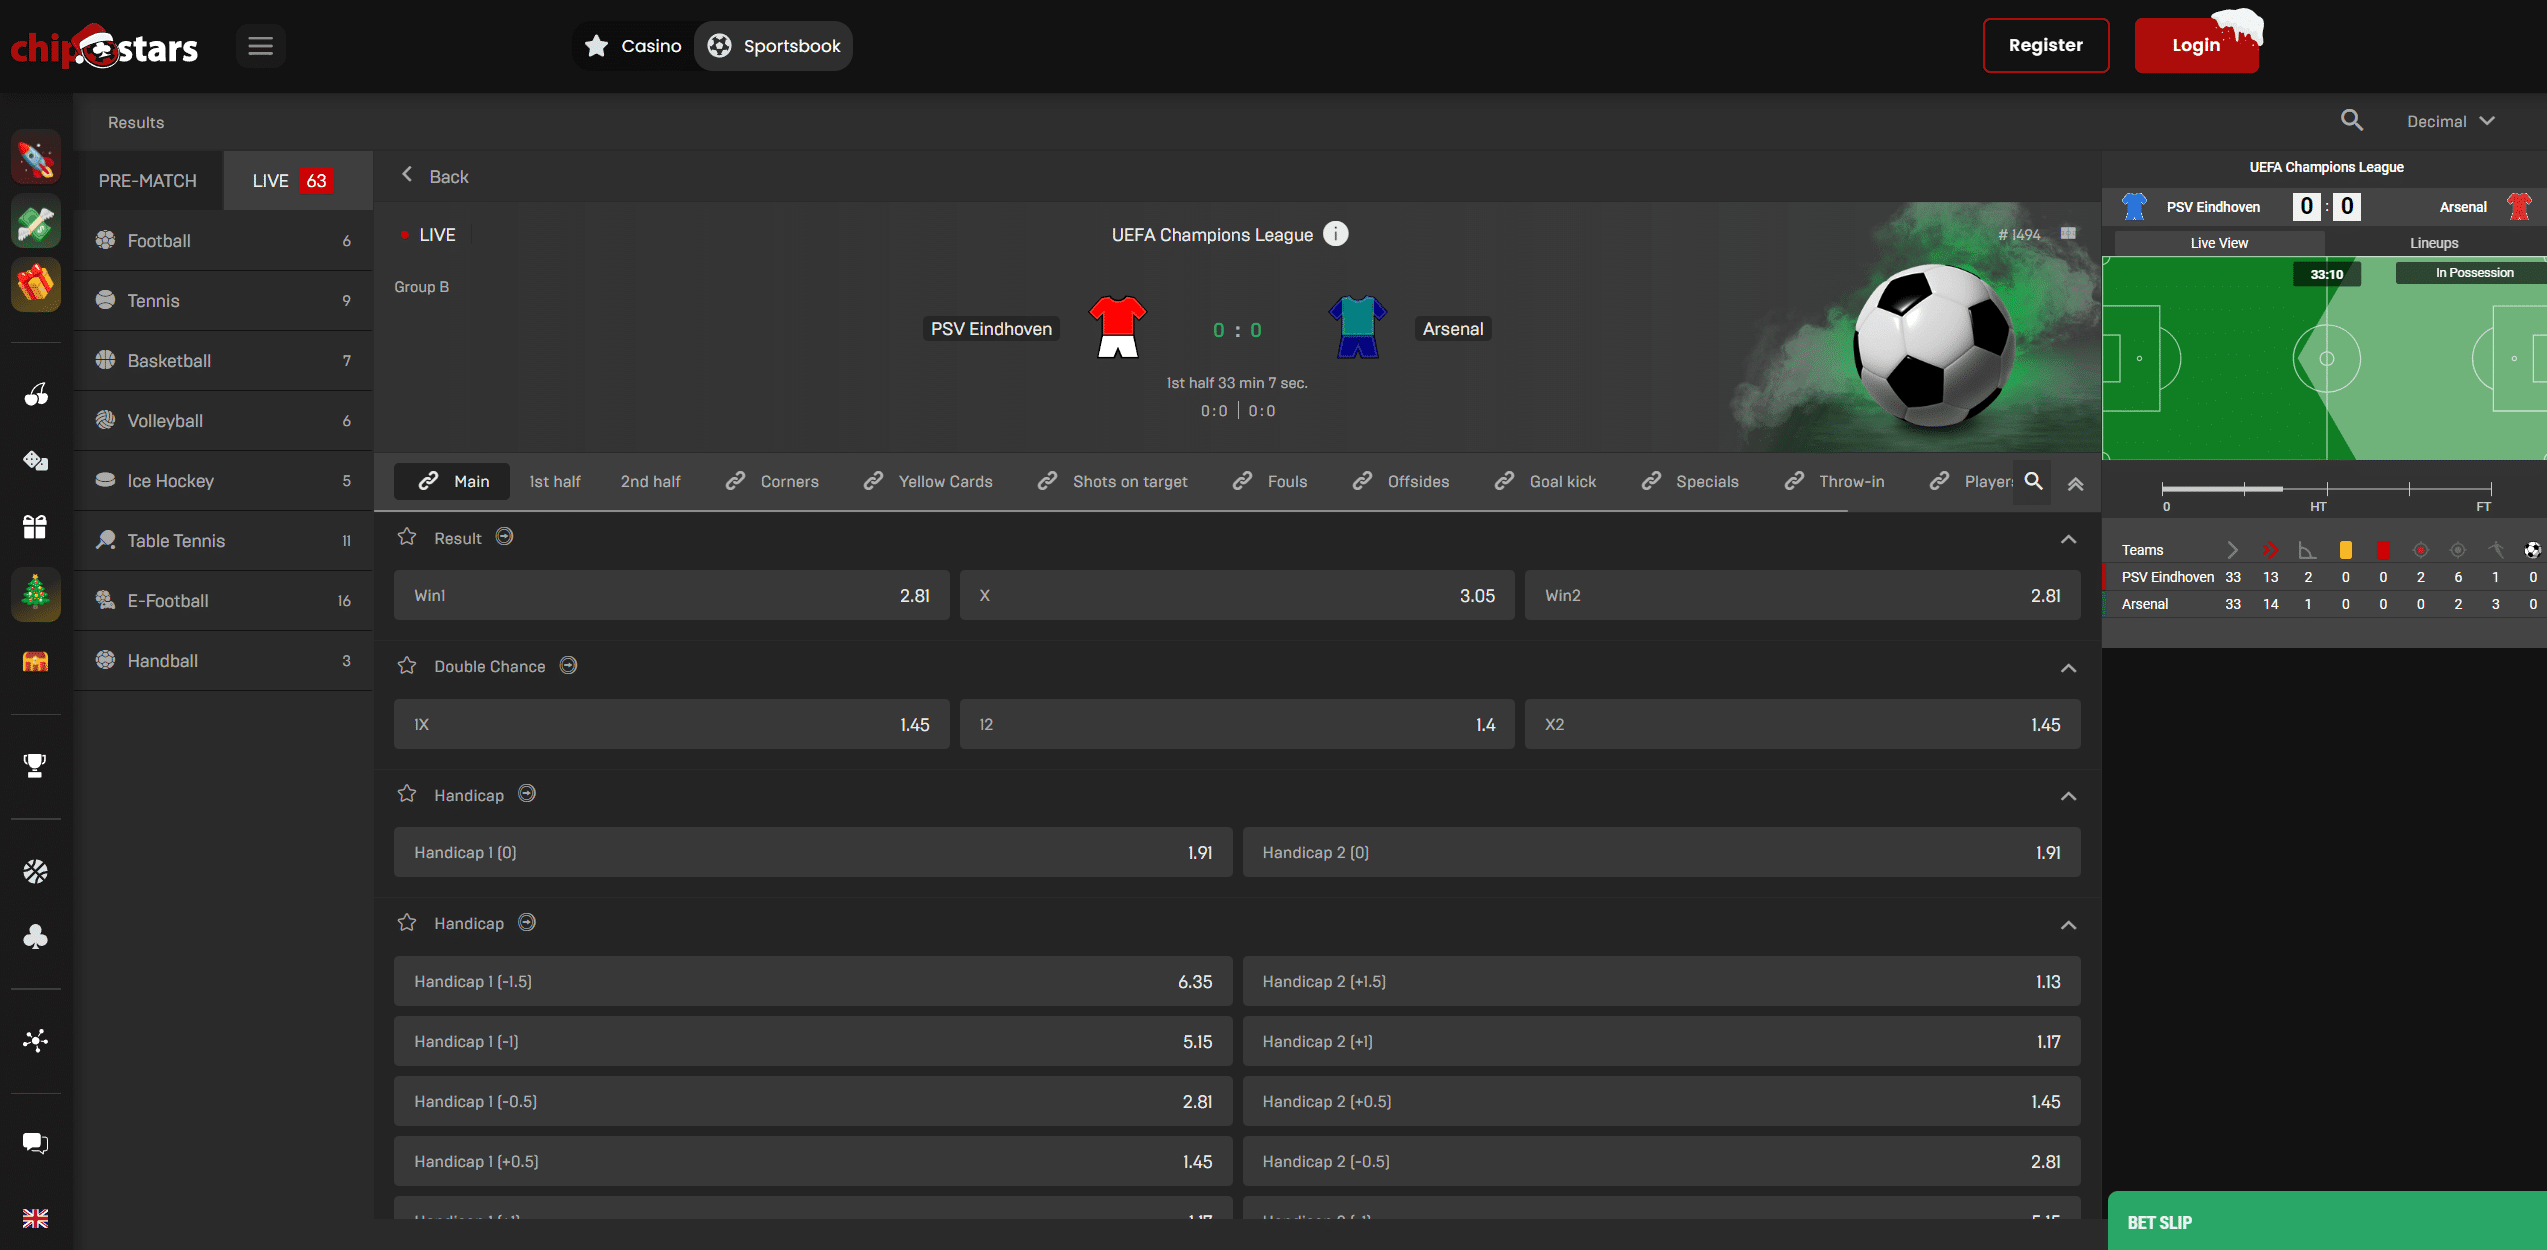This screenshot has height=1250, width=2547.
Task: Click the search magnifier in top bar
Action: click(x=2351, y=121)
